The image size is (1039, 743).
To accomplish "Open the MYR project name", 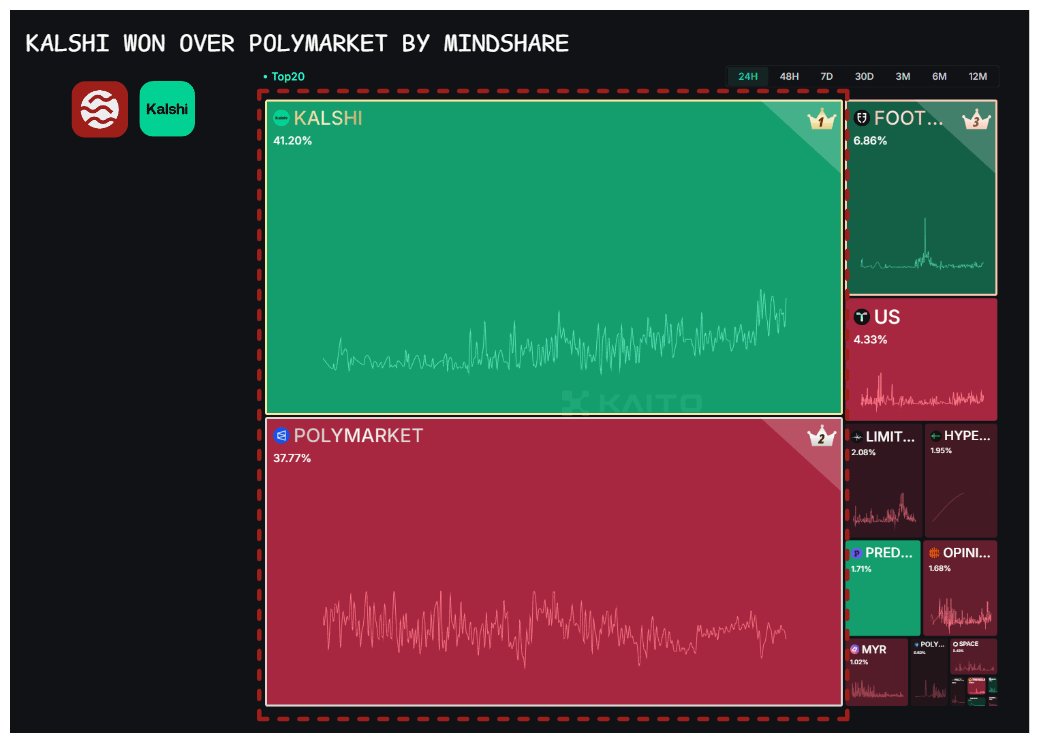I will pos(873,650).
